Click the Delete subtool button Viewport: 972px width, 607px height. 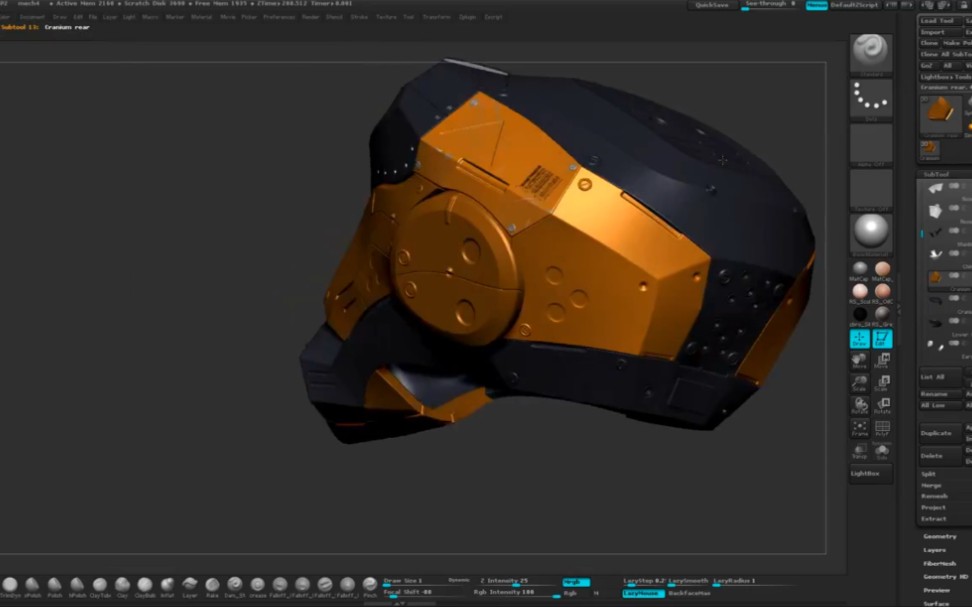(940, 456)
